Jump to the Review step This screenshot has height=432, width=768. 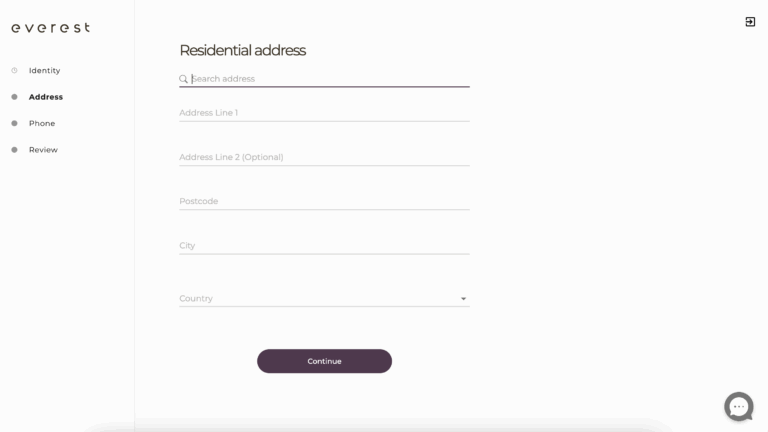point(43,150)
